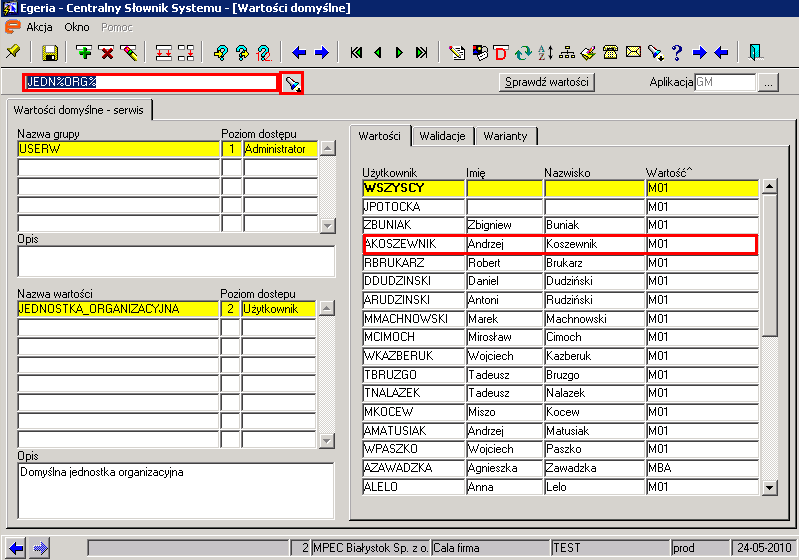The image size is (799, 560).
Task: Click blue right arrow next to help icon
Action: tap(700, 52)
